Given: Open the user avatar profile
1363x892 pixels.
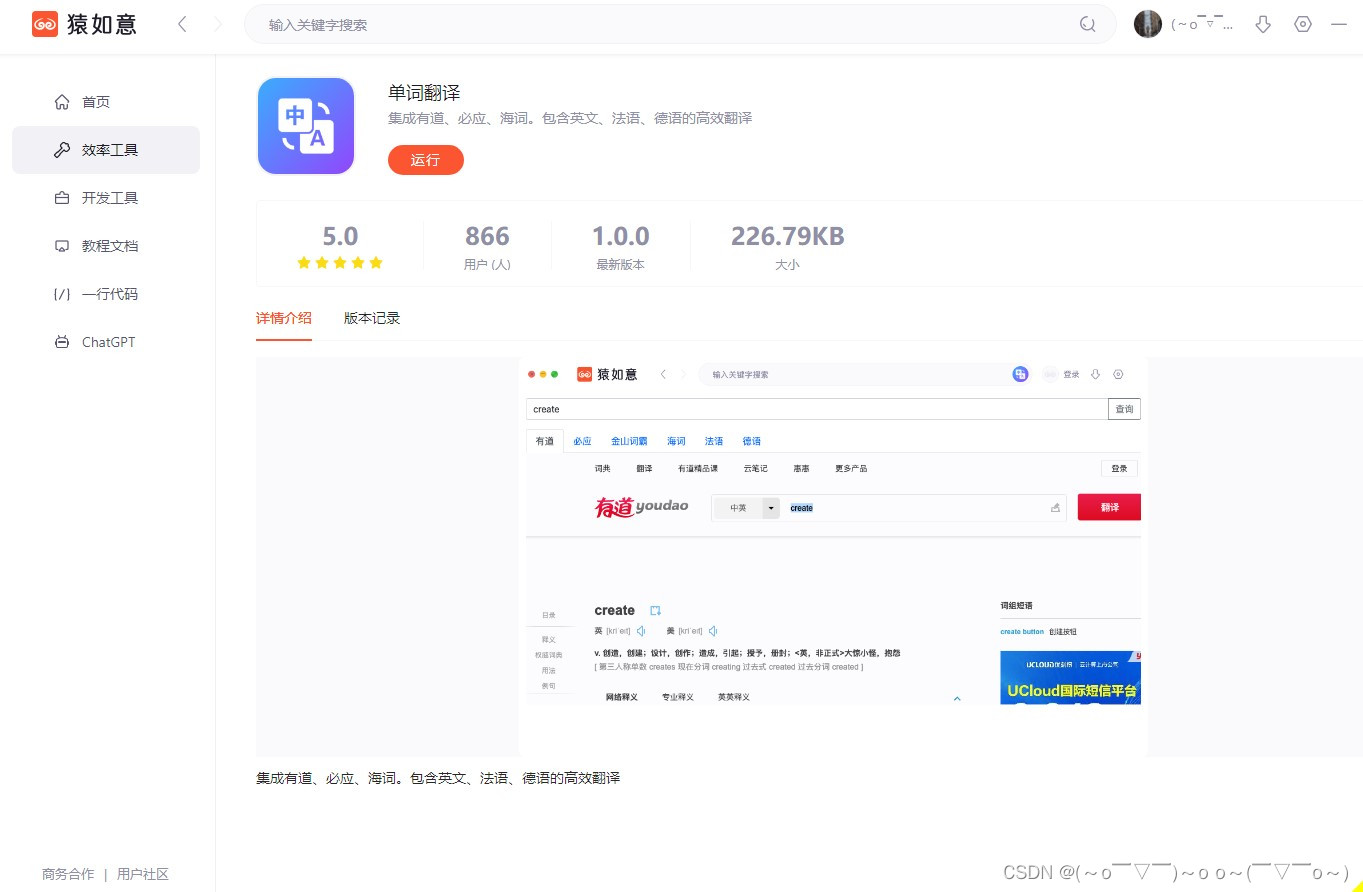Looking at the screenshot, I should pyautogui.click(x=1148, y=24).
